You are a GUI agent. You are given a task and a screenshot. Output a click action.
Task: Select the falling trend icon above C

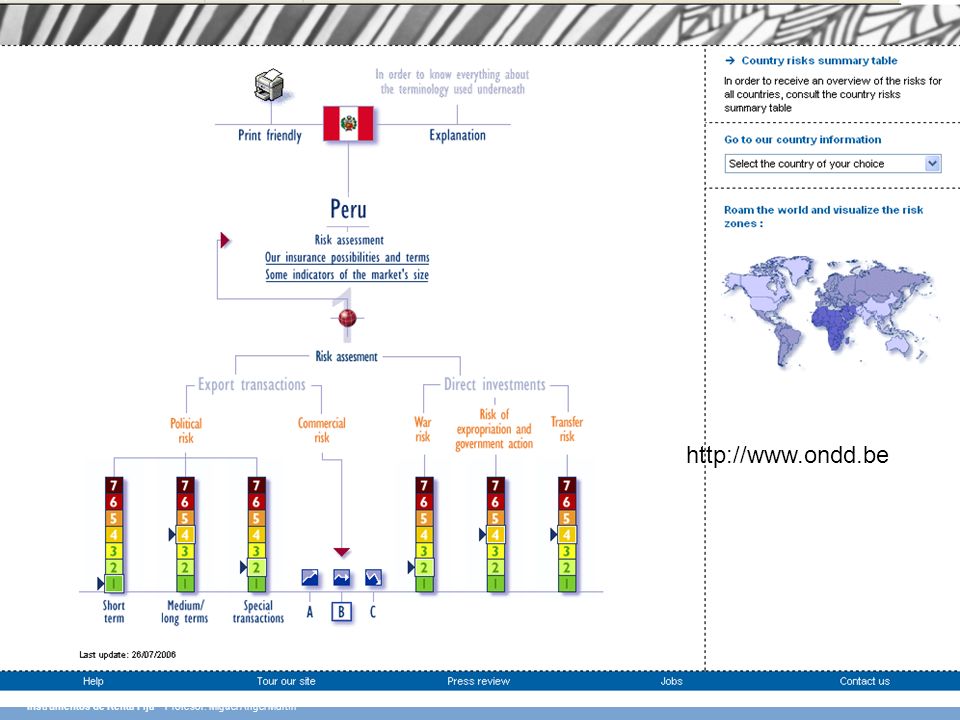pyautogui.click(x=373, y=577)
